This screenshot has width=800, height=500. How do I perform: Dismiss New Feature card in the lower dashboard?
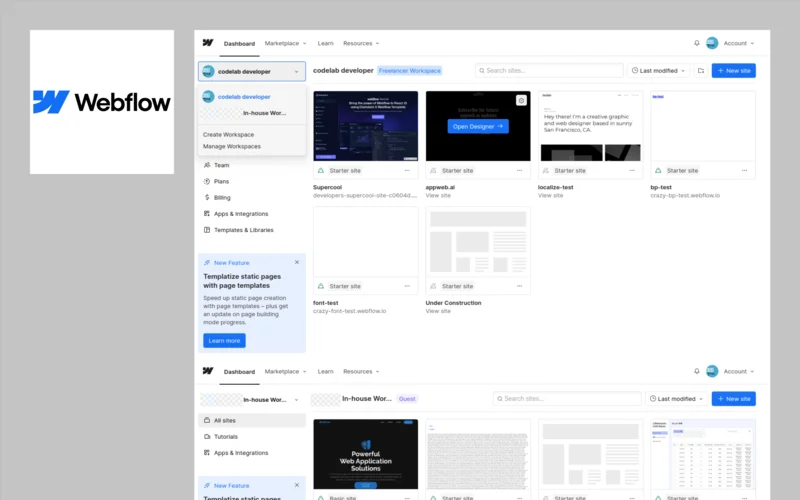pos(297,485)
